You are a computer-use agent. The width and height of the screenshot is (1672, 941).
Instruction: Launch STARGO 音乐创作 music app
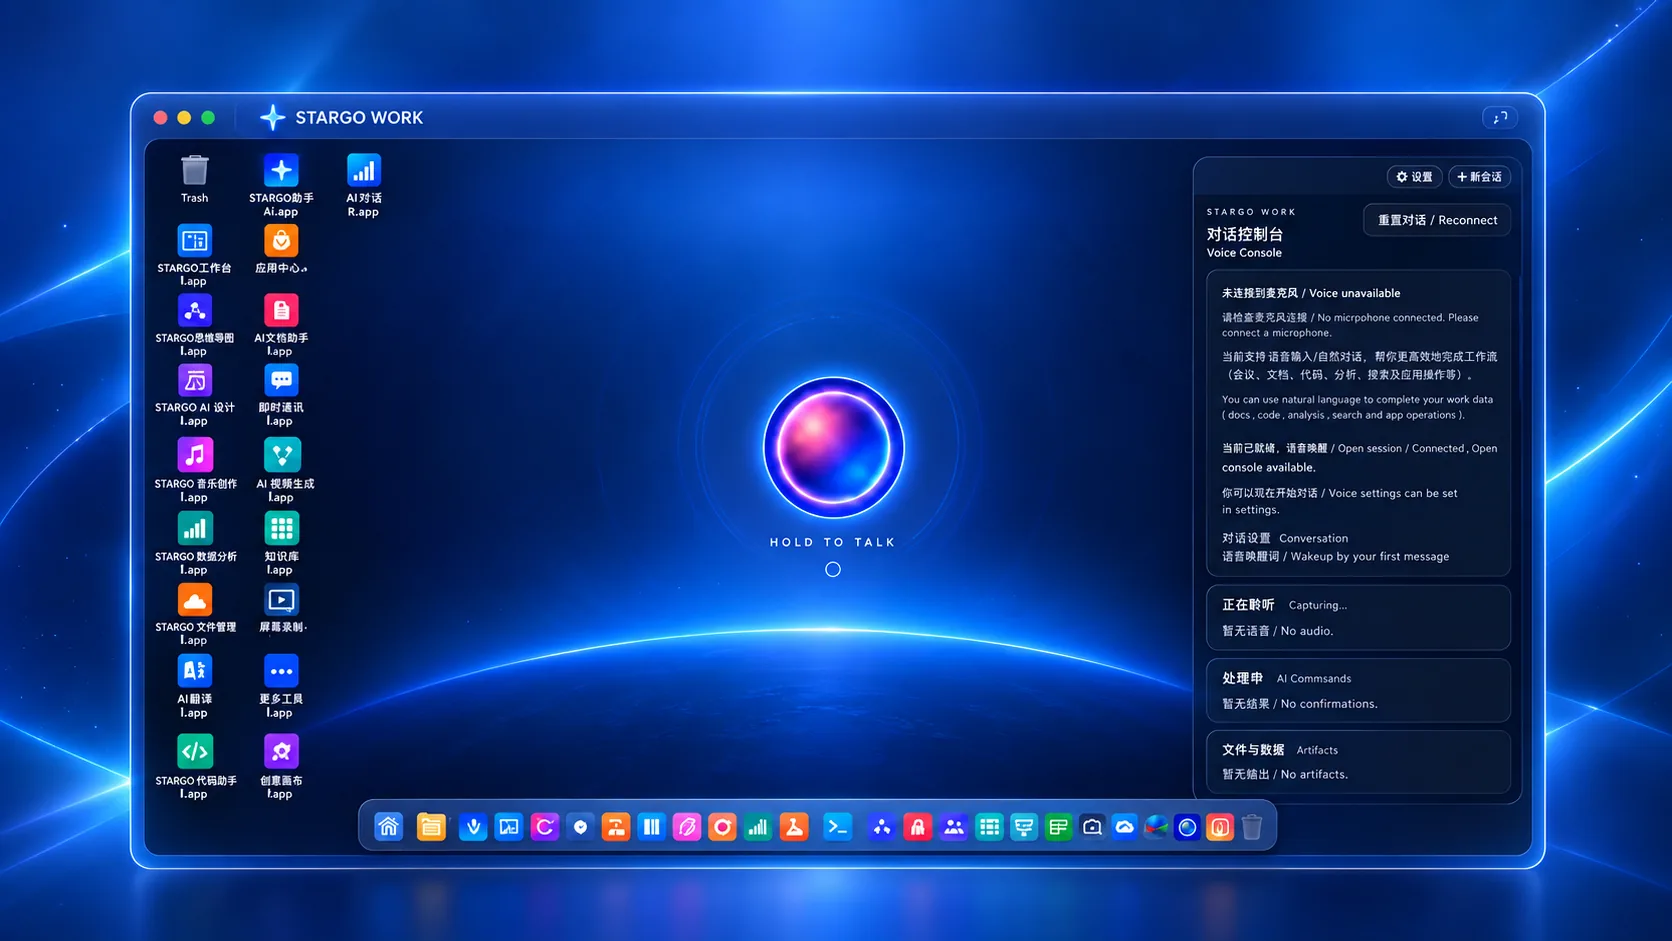click(195, 455)
